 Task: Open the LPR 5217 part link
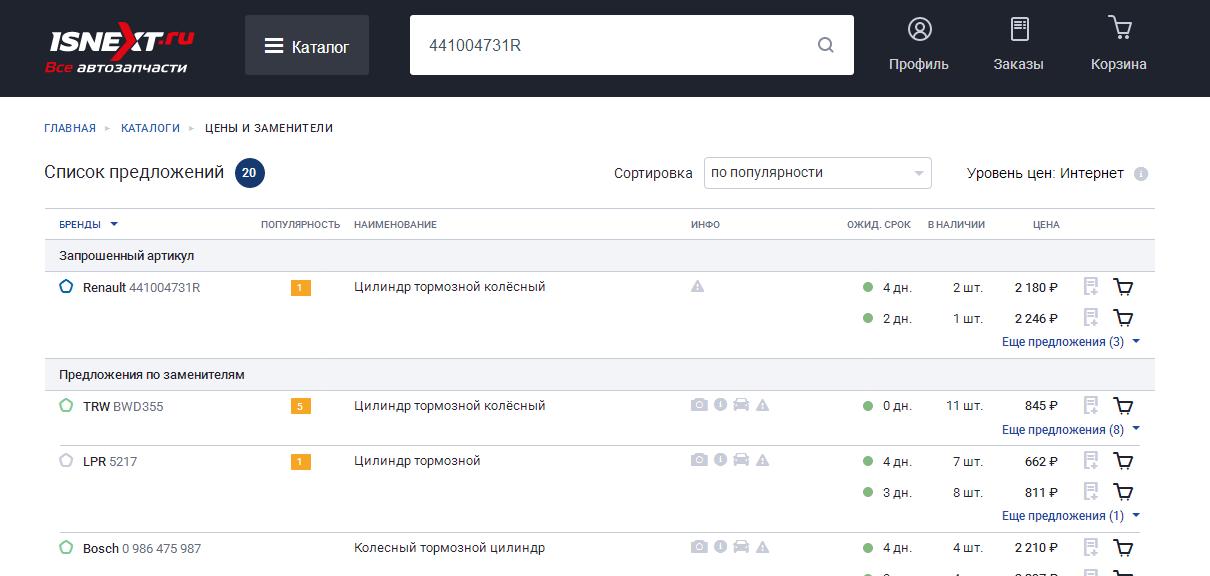coord(110,462)
